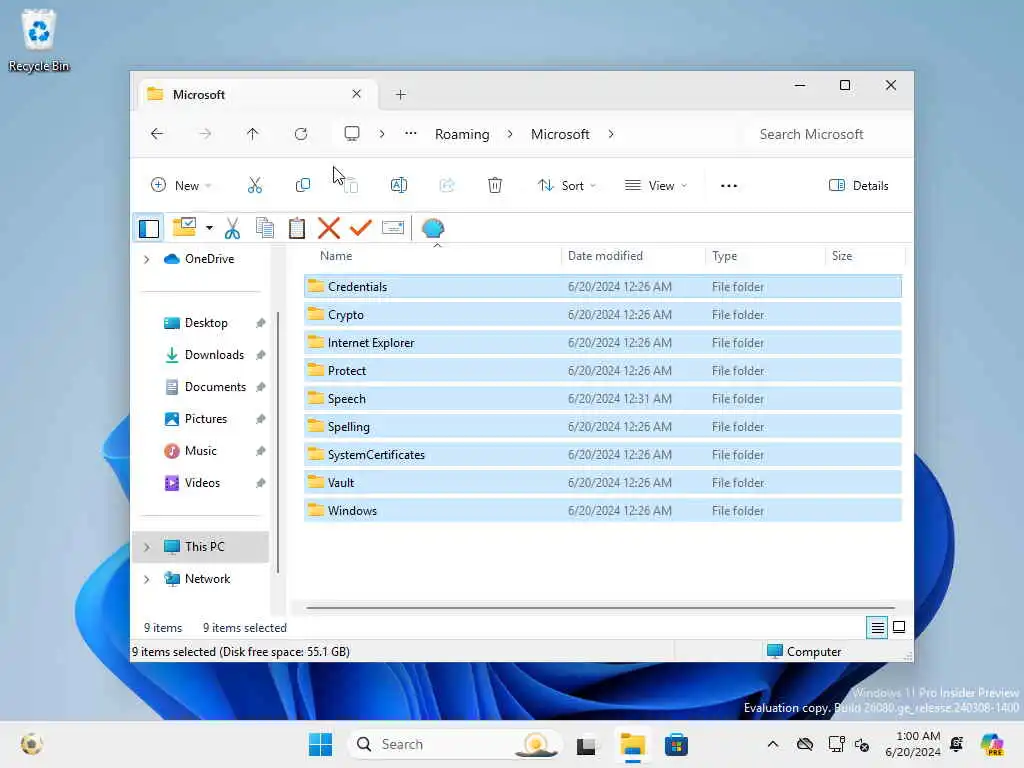Switch to large thumbnails view icon in status bar
This screenshot has height=768, width=1024.
[x=899, y=628]
